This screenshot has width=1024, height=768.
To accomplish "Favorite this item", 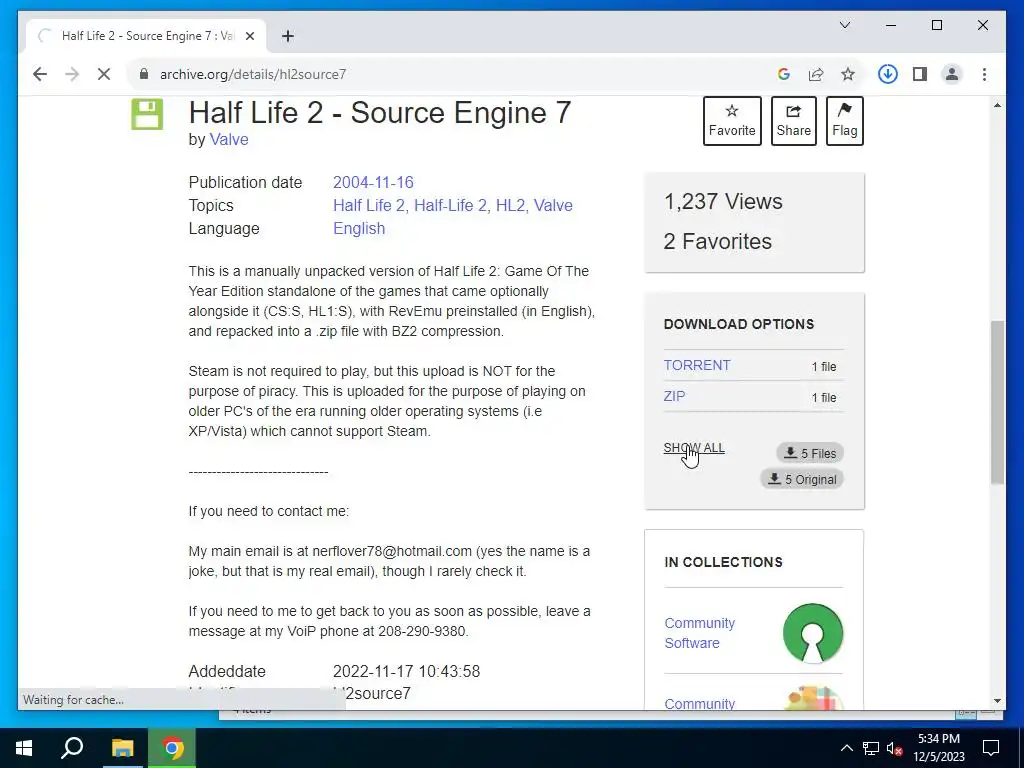I will click(x=732, y=121).
